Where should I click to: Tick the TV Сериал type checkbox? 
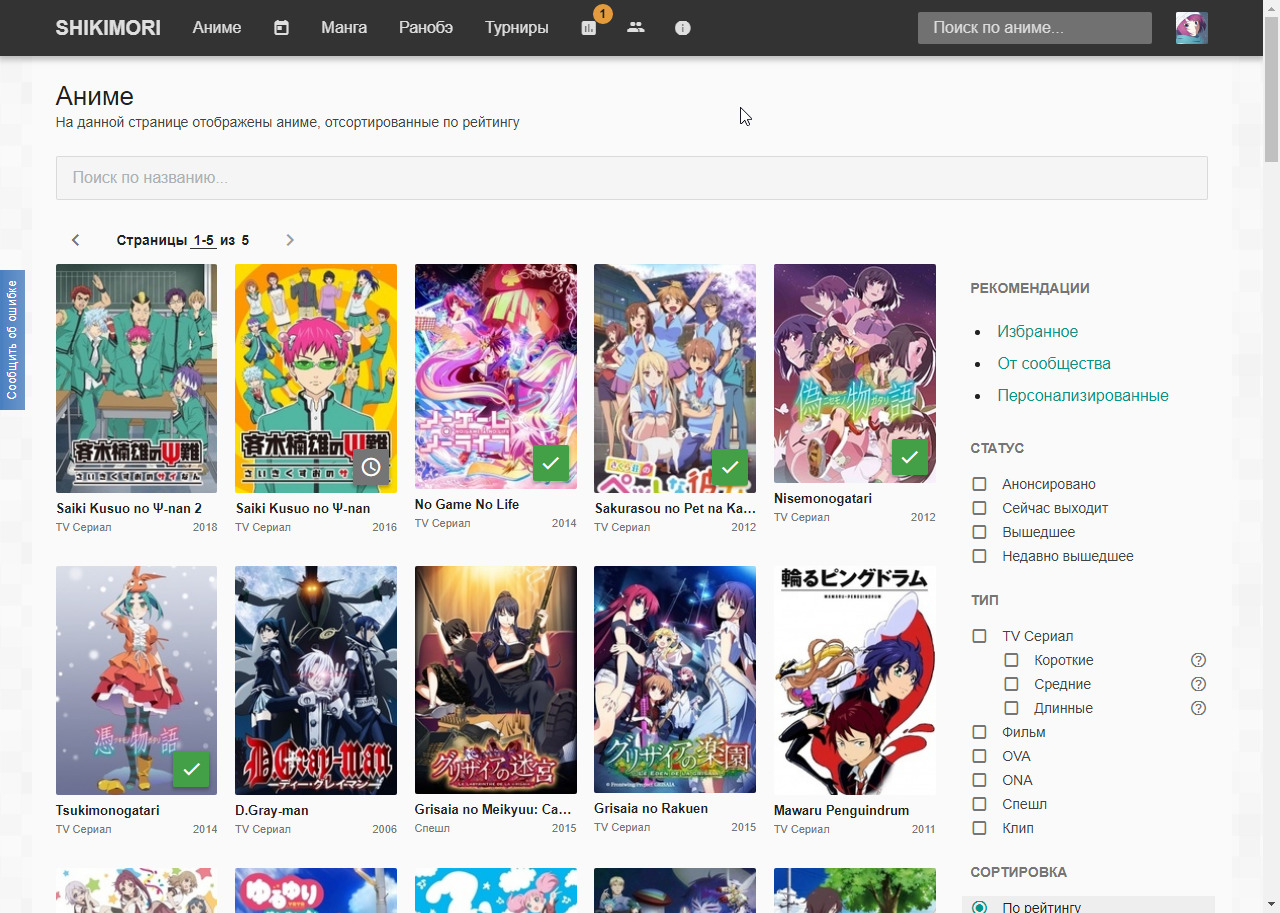980,636
